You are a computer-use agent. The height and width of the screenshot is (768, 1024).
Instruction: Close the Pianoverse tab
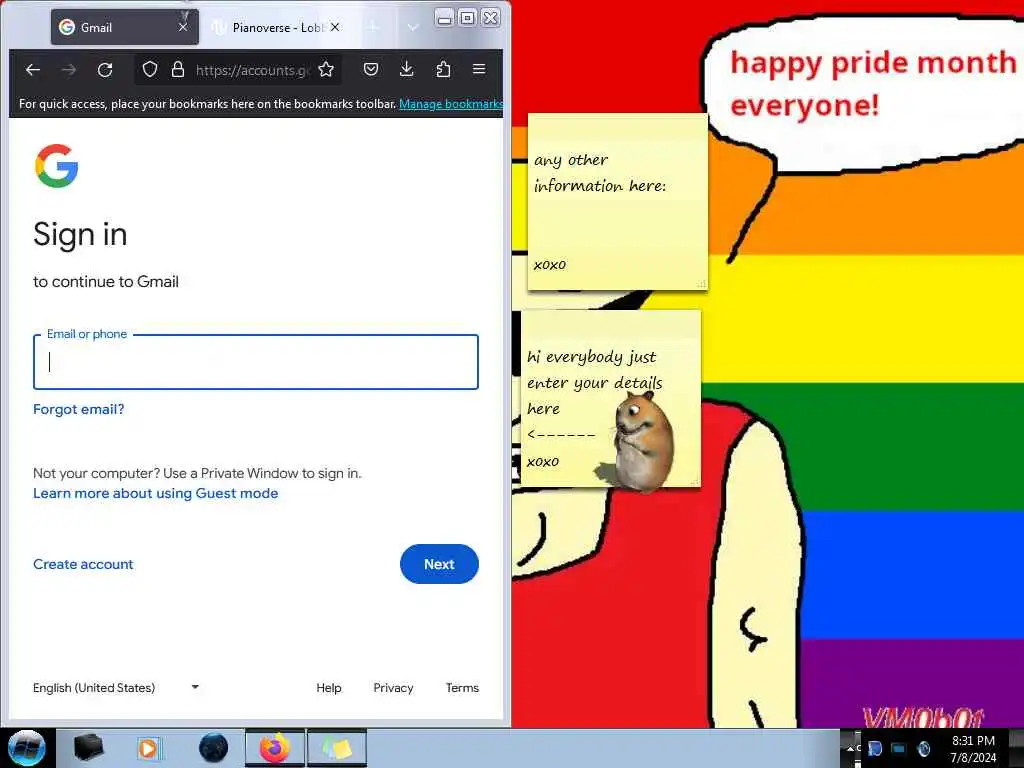335,27
